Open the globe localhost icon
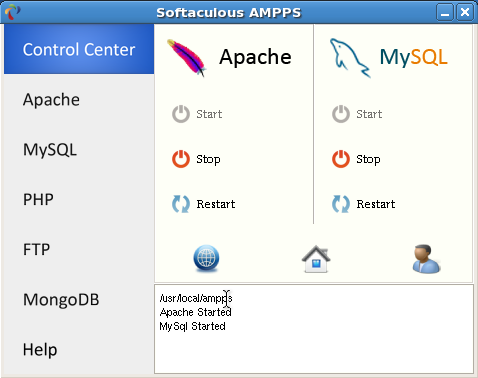 (206, 258)
